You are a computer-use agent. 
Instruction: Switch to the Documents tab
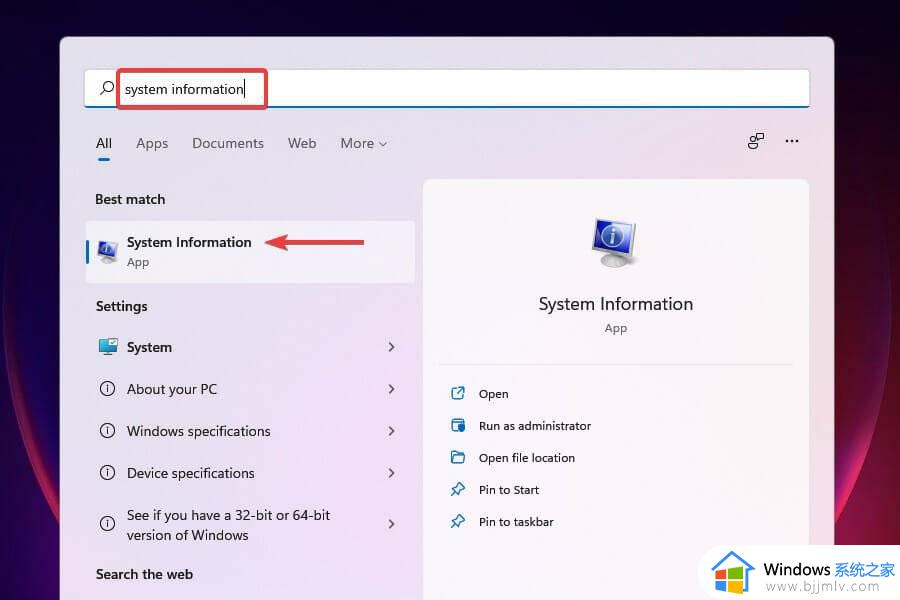point(228,143)
